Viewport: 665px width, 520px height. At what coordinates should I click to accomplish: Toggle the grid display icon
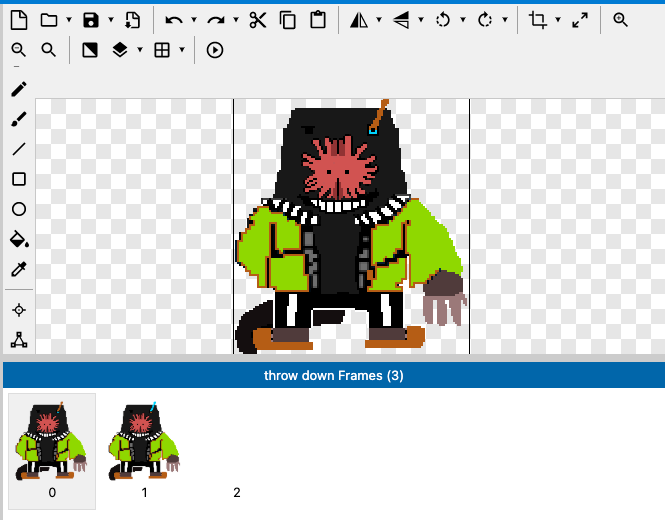pos(162,50)
